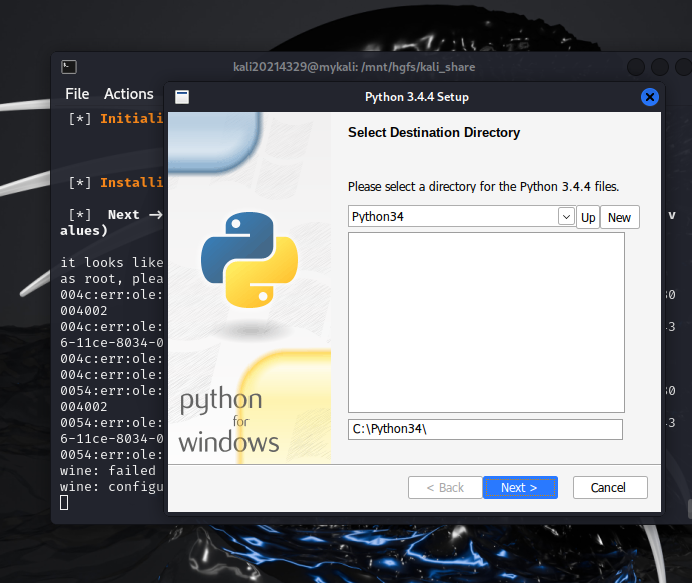Click the disabled Back button

click(445, 487)
